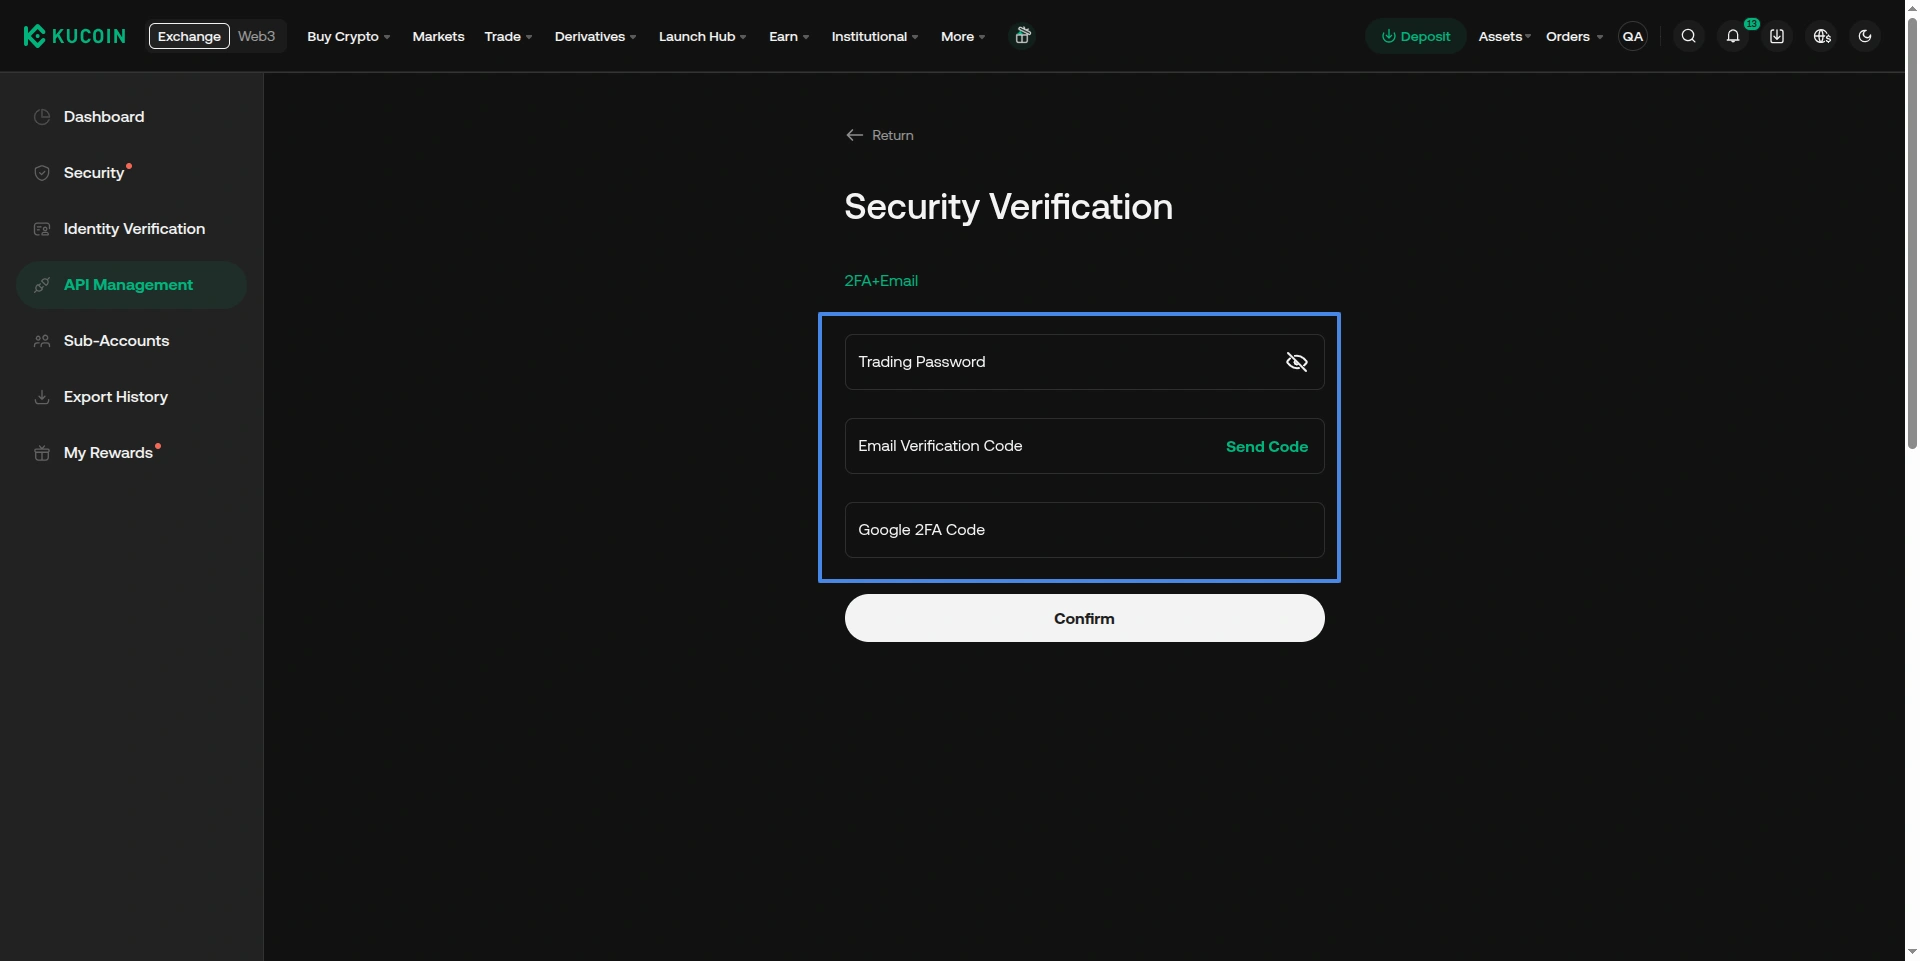Expand the Trade dropdown menu

(x=508, y=36)
